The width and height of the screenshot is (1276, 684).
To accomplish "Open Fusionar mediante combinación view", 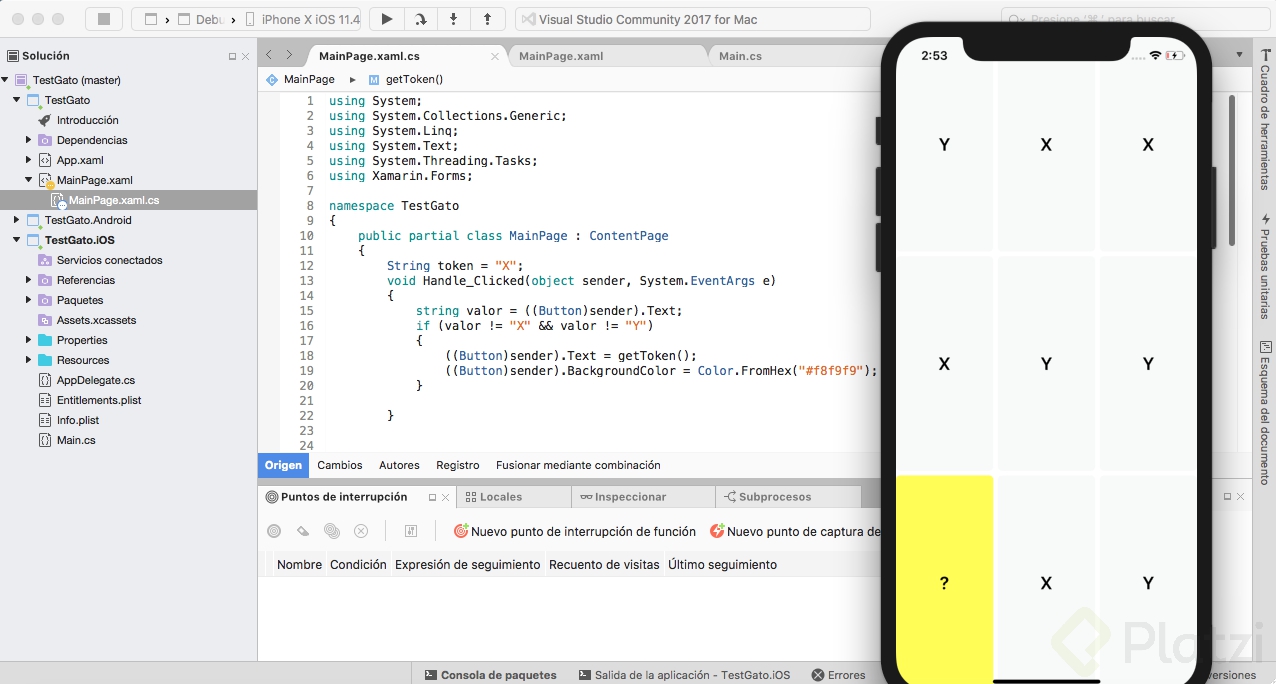I will [578, 465].
